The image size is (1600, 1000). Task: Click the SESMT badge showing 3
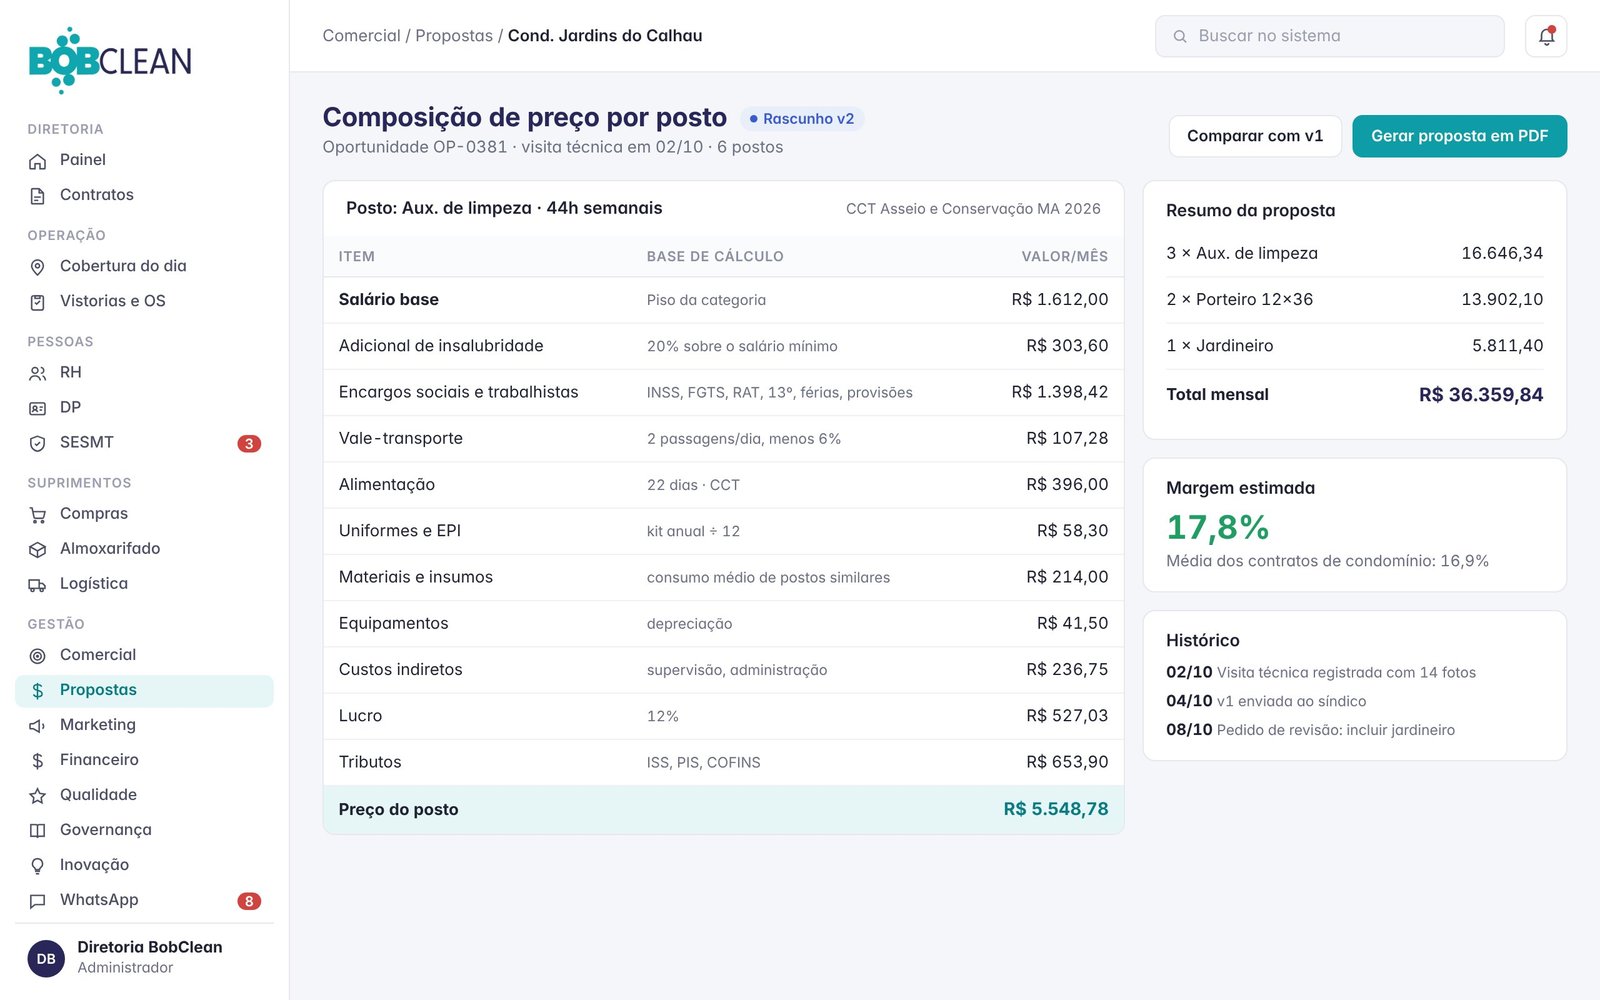click(x=249, y=443)
